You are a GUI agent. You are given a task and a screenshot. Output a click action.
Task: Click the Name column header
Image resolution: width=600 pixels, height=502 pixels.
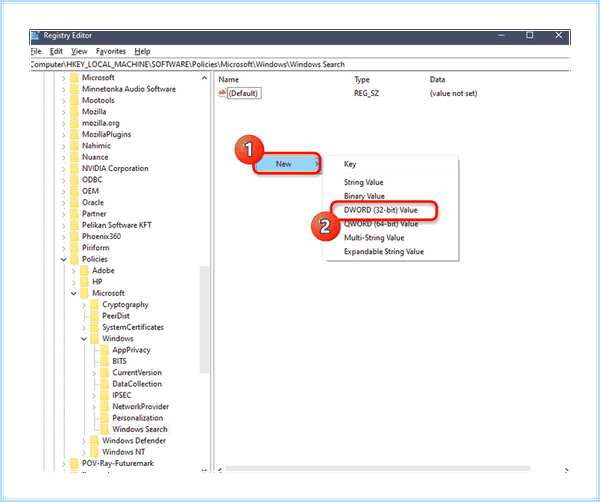click(229, 80)
